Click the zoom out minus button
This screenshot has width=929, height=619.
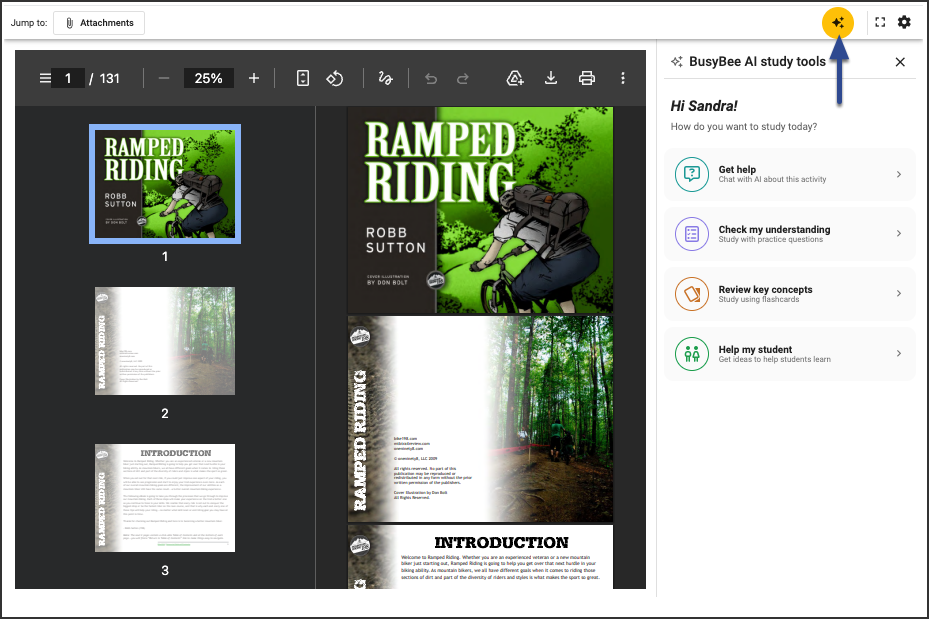pyautogui.click(x=164, y=78)
